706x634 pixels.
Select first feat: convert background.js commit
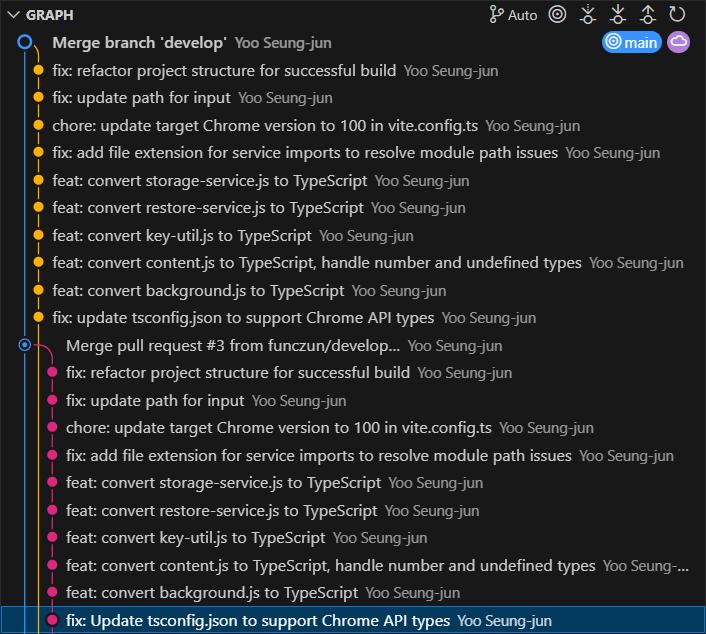click(x=353, y=290)
